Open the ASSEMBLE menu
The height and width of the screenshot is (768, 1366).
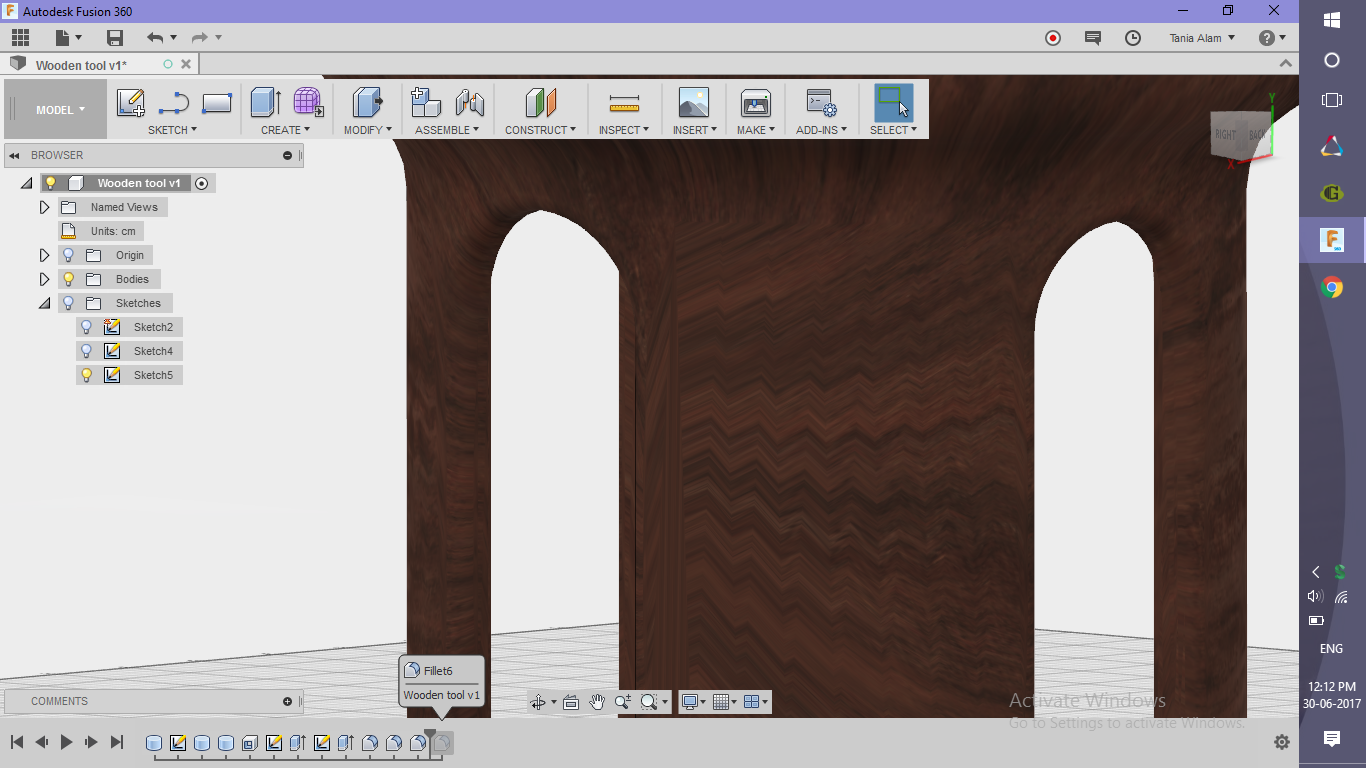[447, 130]
